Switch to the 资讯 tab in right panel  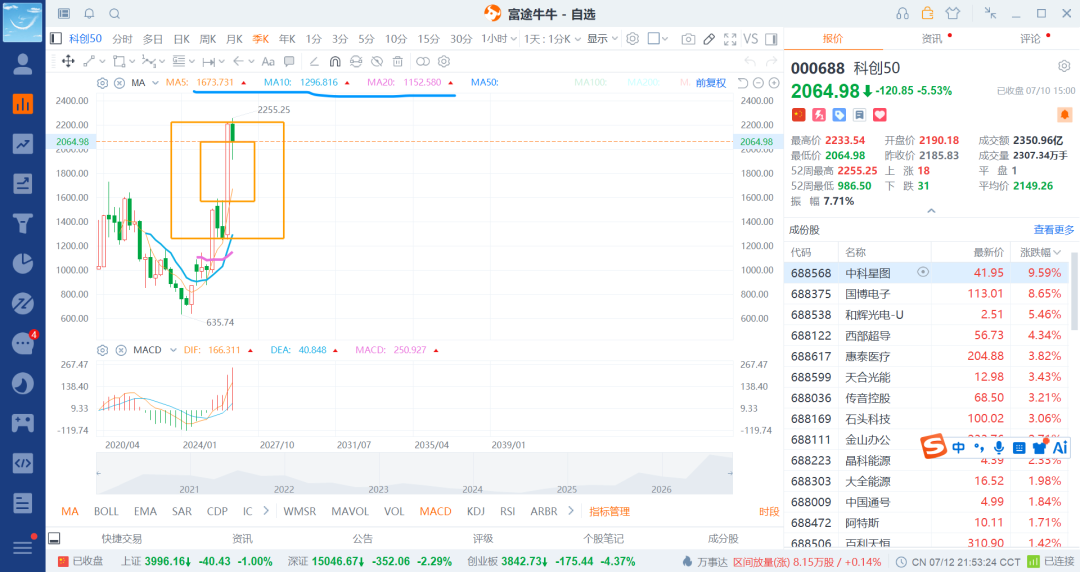click(932, 39)
